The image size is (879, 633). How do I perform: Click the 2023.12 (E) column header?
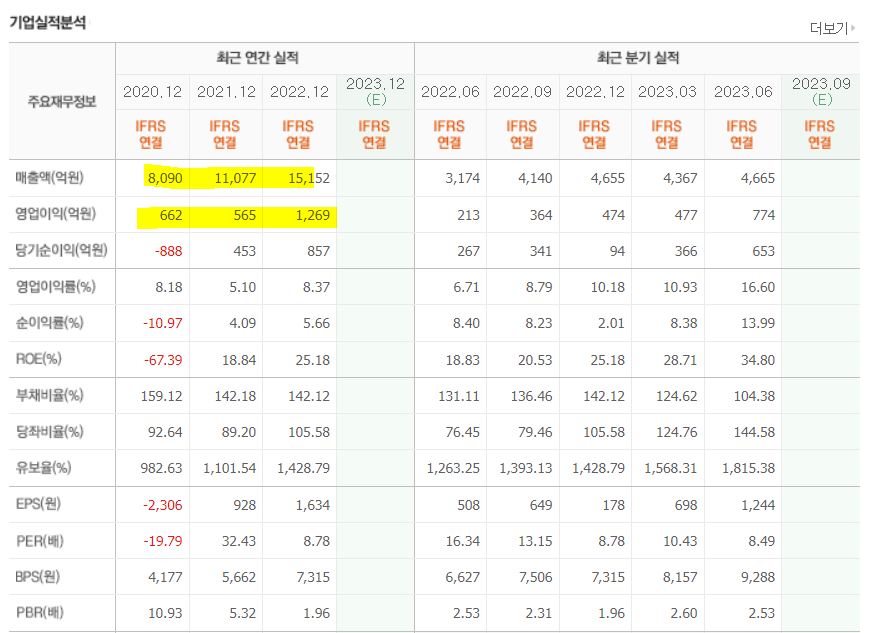(x=375, y=91)
